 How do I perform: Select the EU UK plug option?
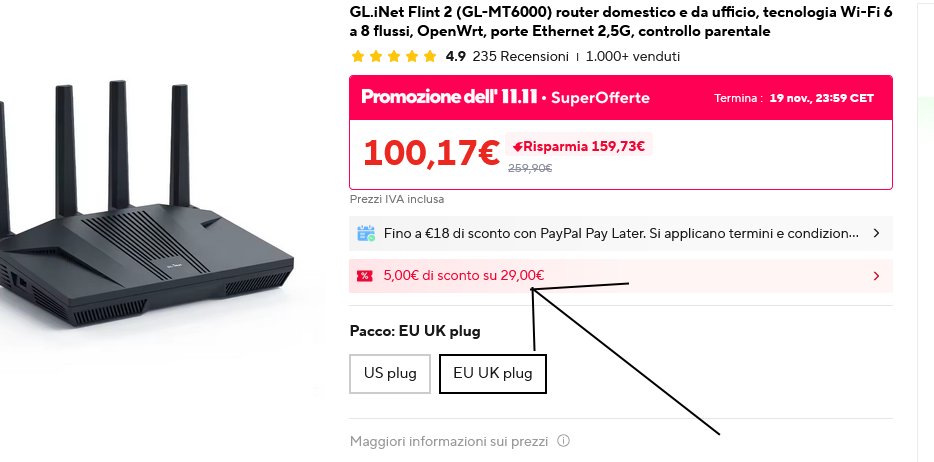pos(493,374)
